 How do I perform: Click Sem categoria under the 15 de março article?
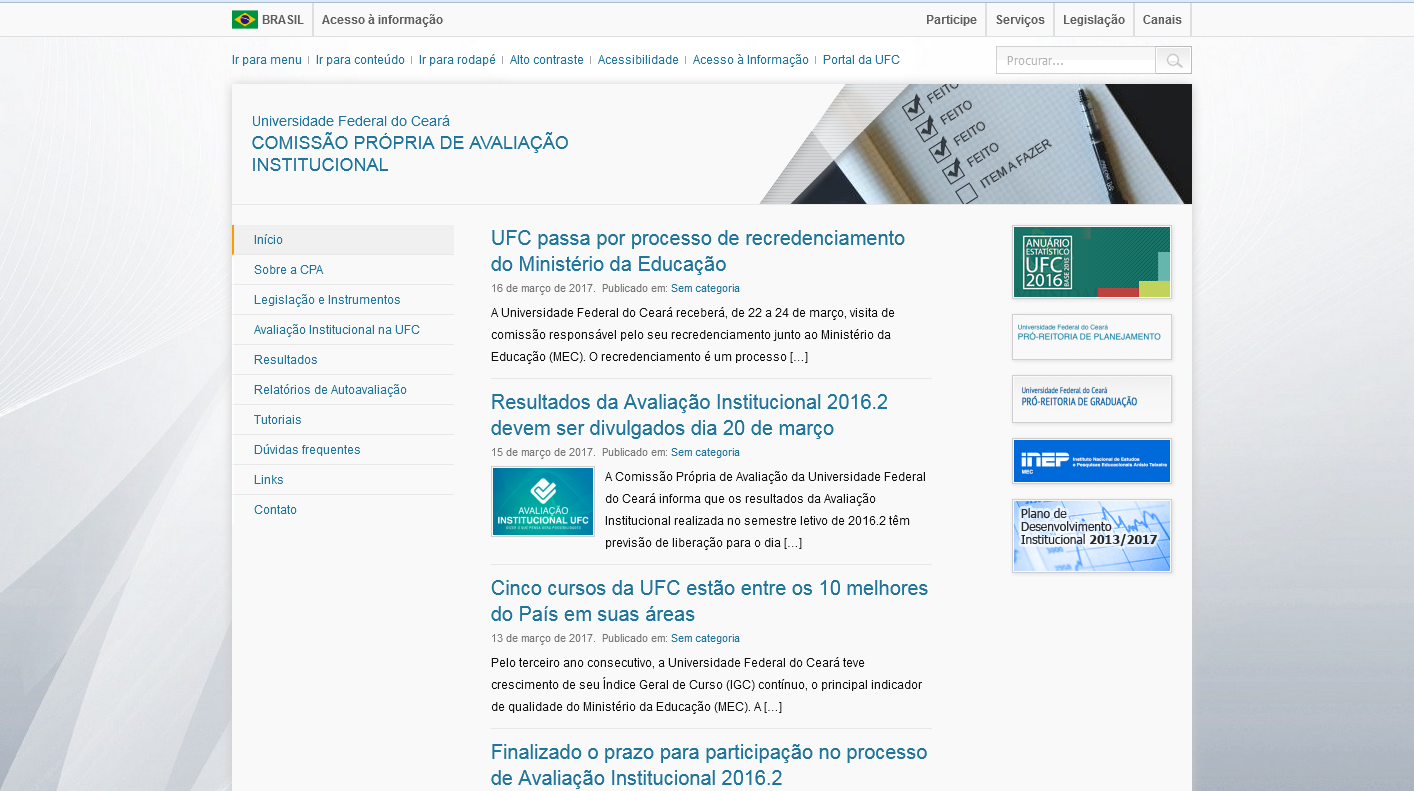tap(705, 452)
